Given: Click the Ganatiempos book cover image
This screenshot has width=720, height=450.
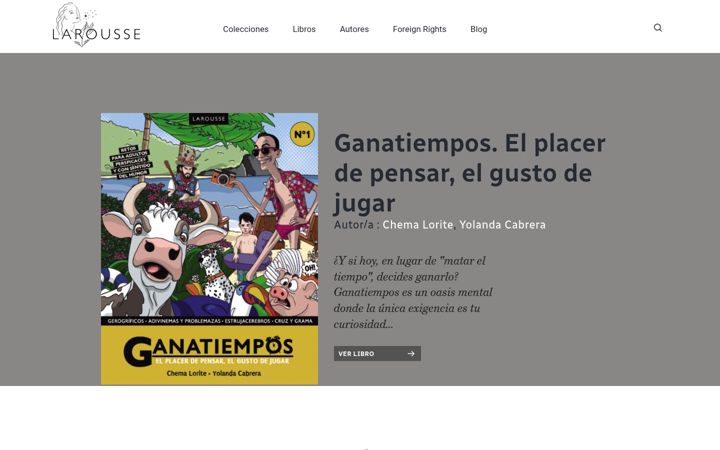Looking at the screenshot, I should tap(209, 248).
